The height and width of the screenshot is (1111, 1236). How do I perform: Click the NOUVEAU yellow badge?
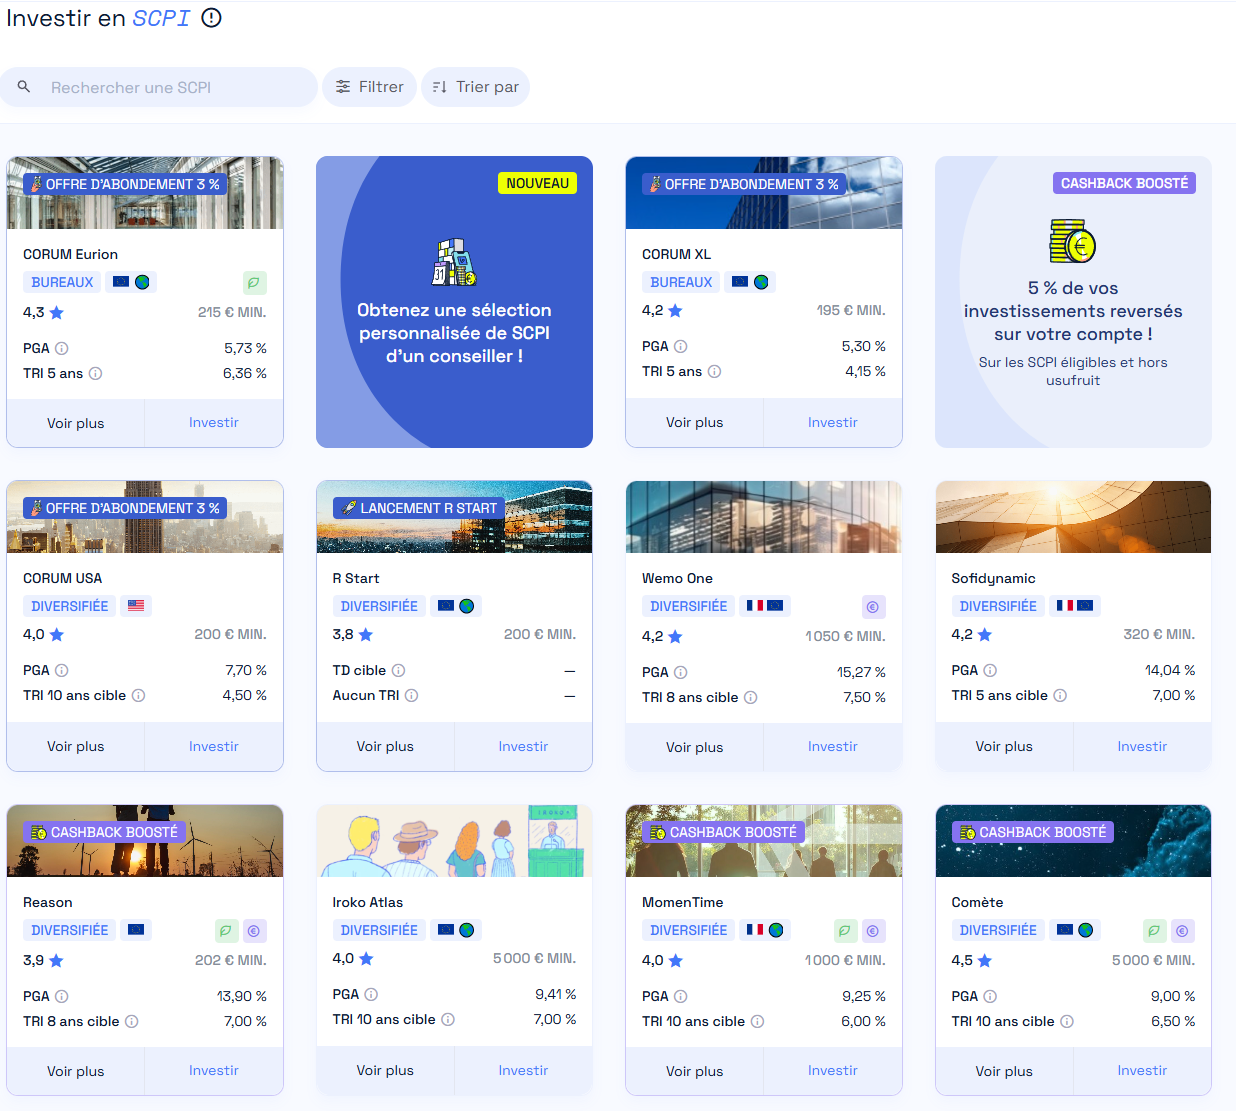(537, 183)
